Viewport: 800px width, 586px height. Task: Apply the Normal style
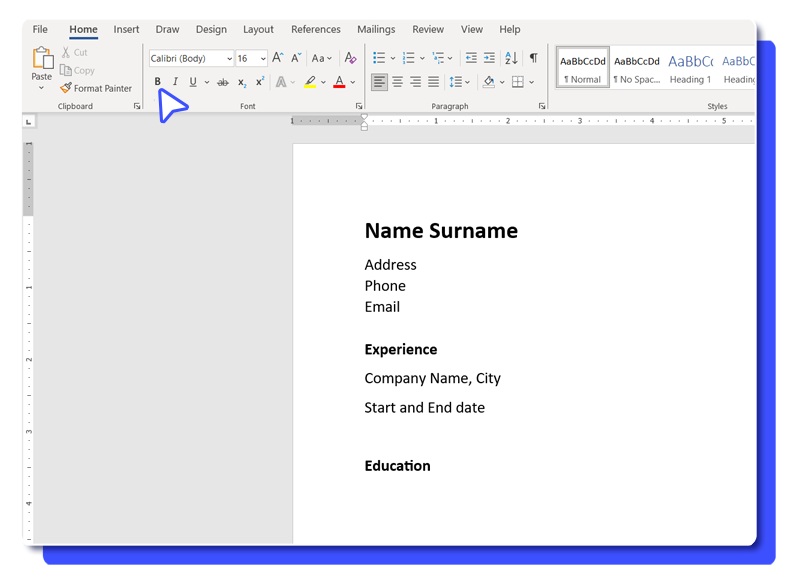tap(583, 68)
